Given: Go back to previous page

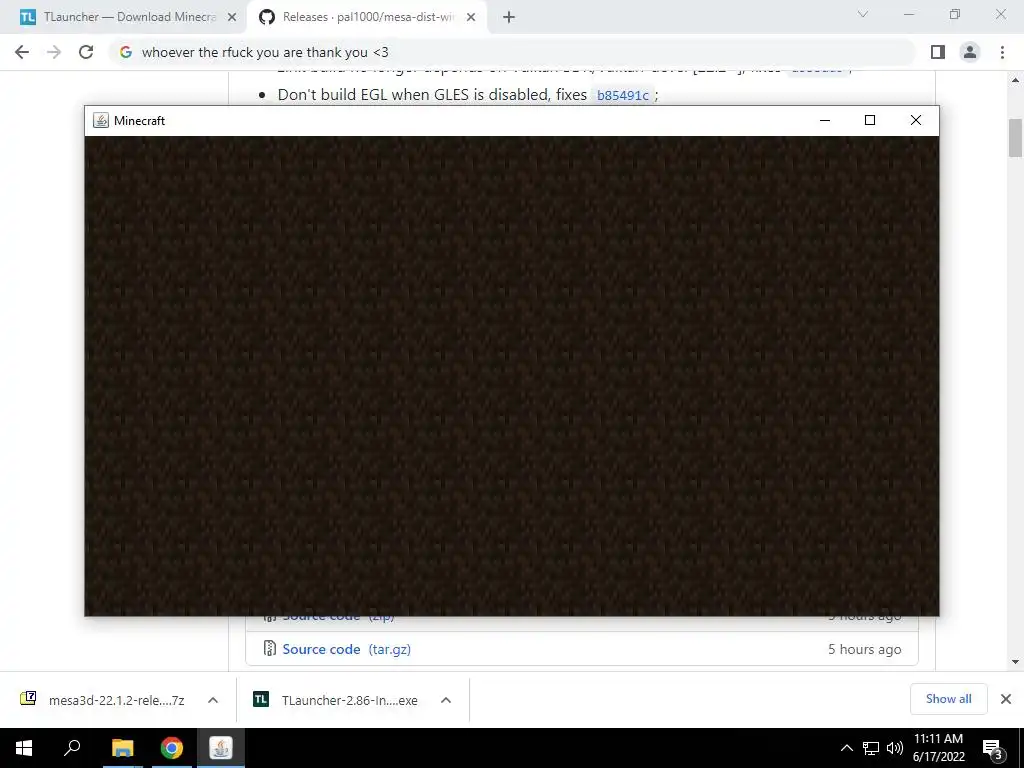Looking at the screenshot, I should tap(22, 52).
